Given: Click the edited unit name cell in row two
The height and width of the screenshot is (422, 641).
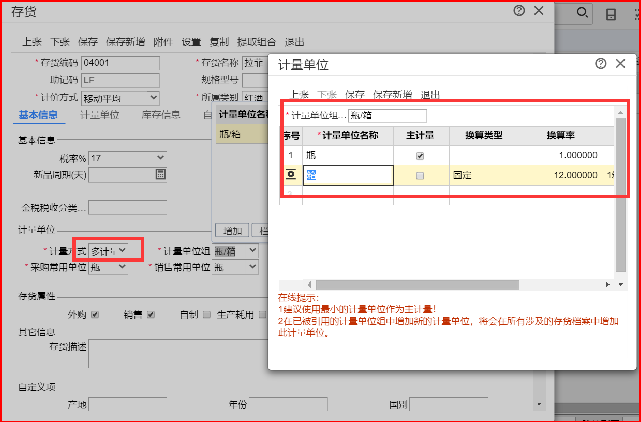Looking at the screenshot, I should (x=348, y=175).
